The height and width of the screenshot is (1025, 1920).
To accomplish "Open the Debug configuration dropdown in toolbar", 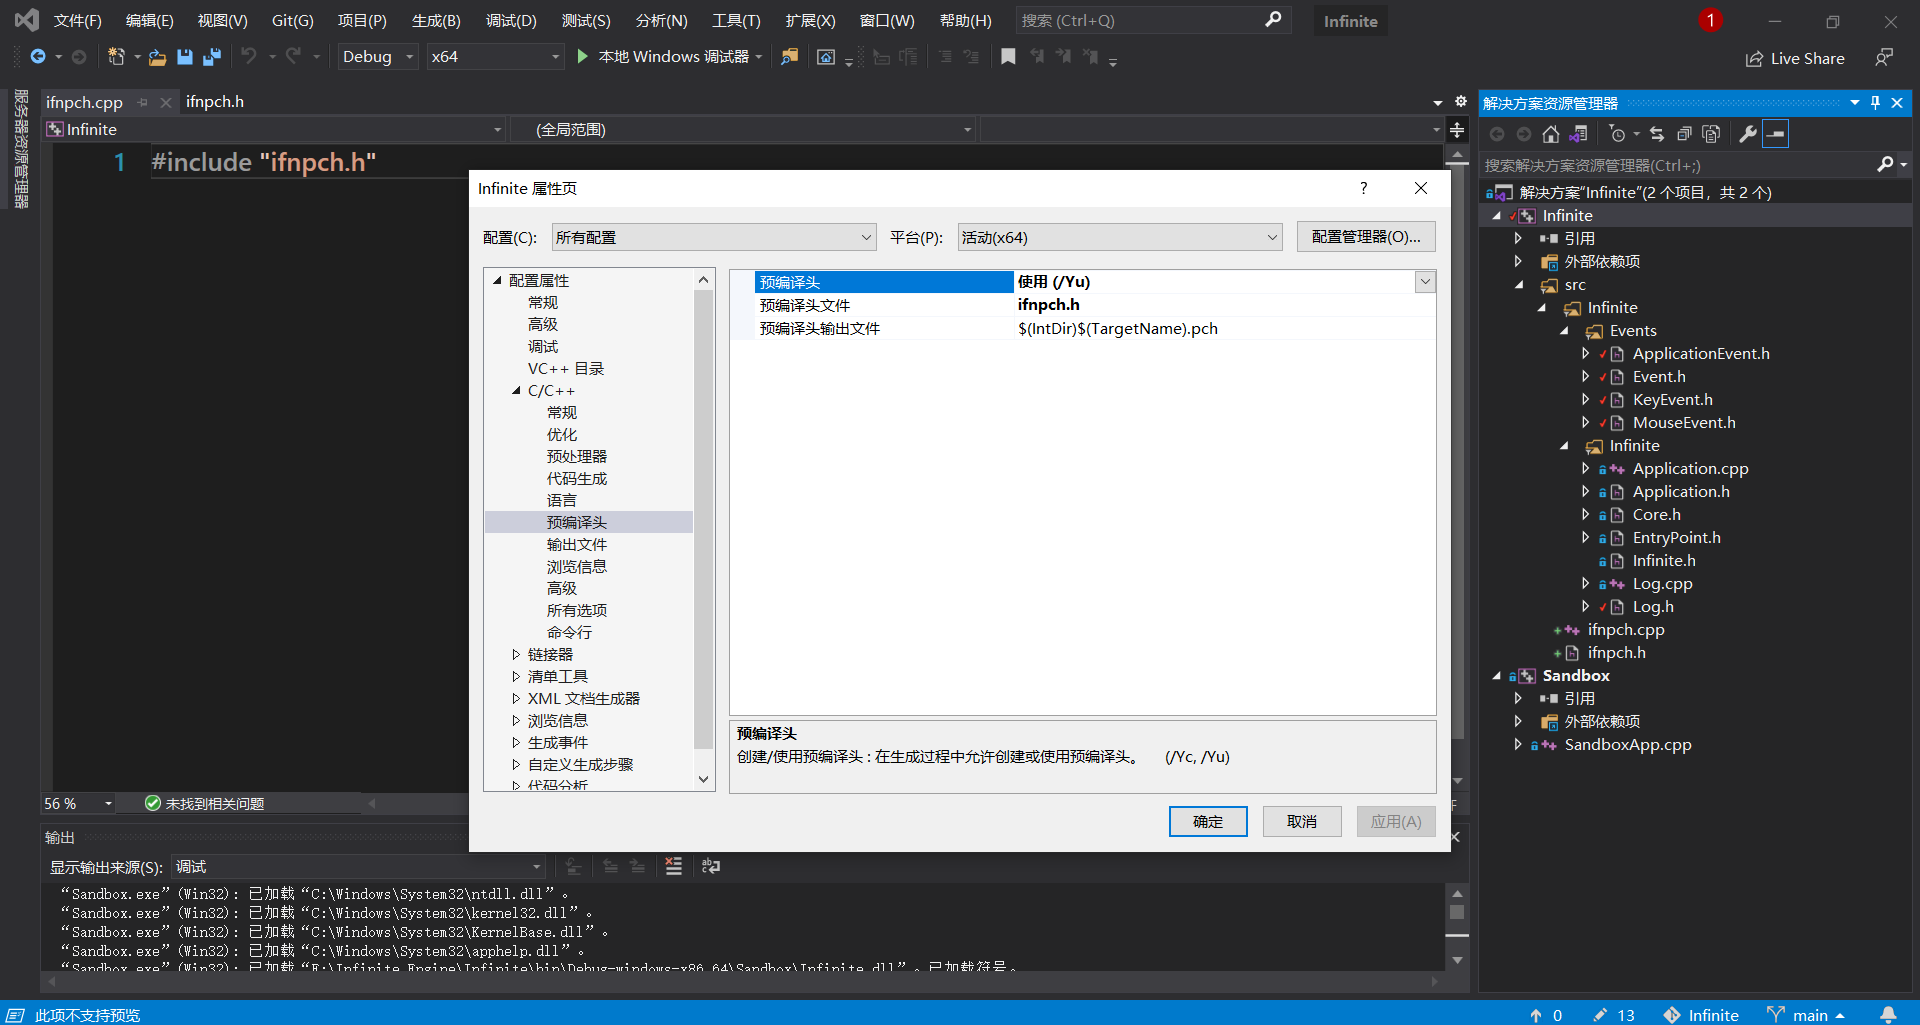I will [378, 57].
